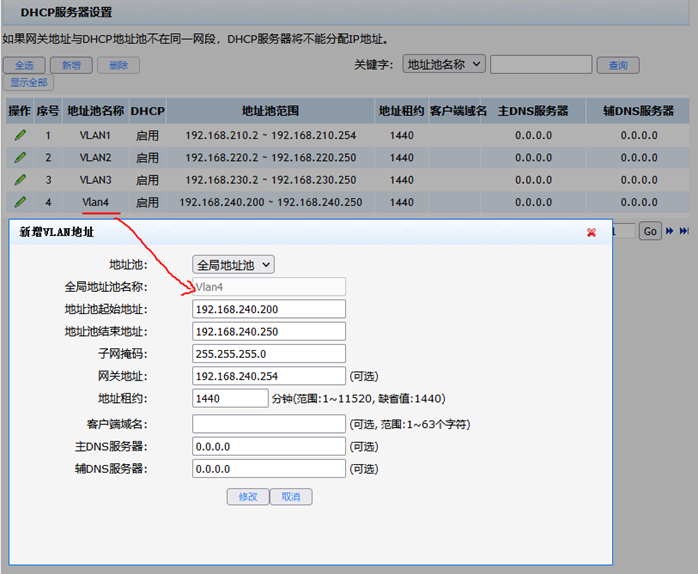The height and width of the screenshot is (574, 698).
Task: Click the 地址租约 field with 1440
Action: 230,398
